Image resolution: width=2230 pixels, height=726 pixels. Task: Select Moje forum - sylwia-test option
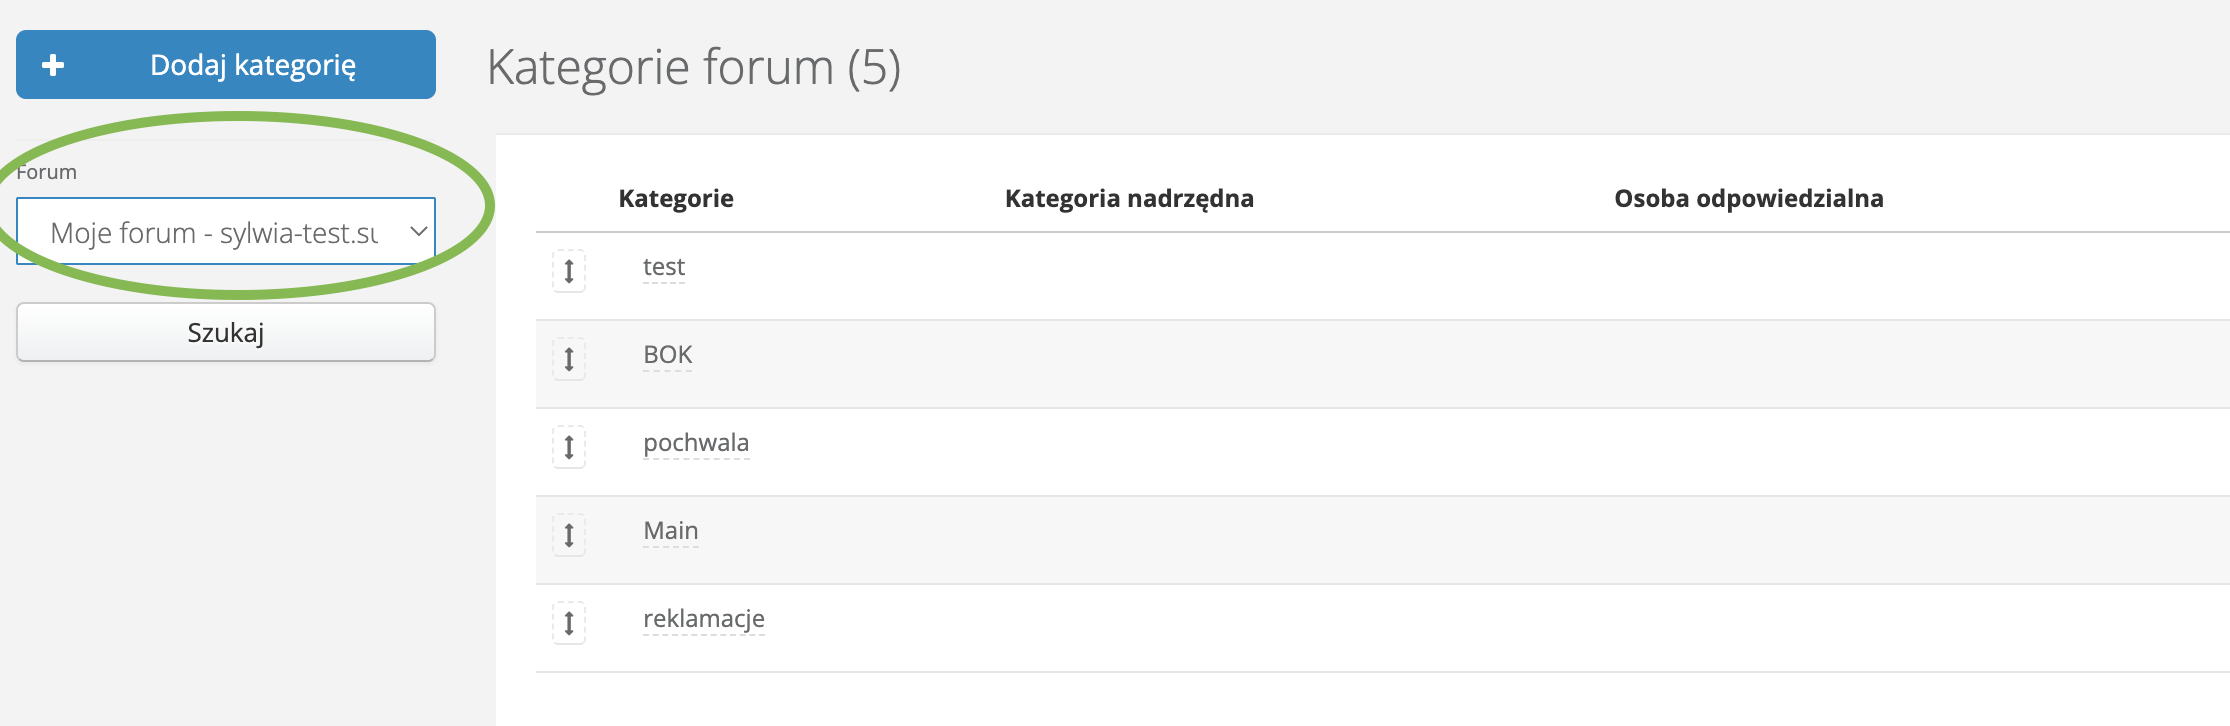pyautogui.click(x=225, y=231)
